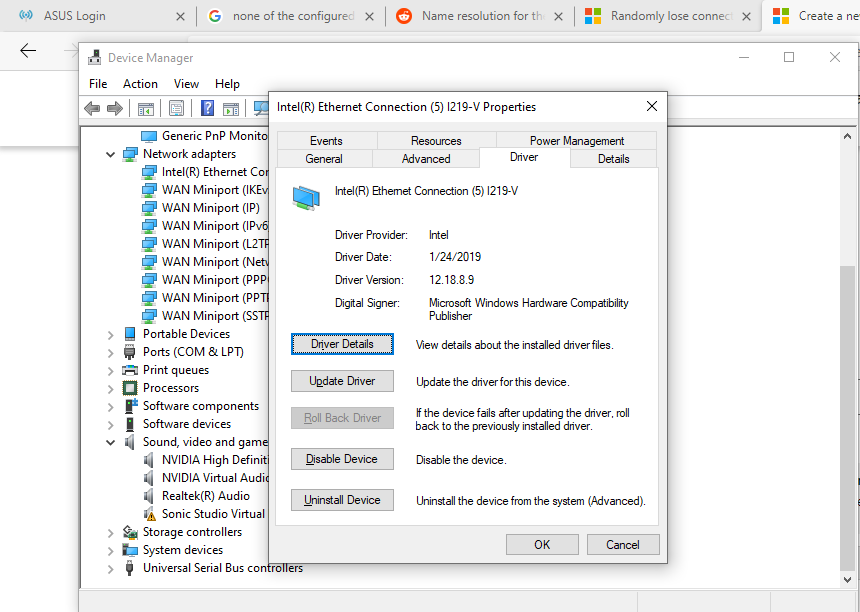Image resolution: width=860 pixels, height=612 pixels.
Task: Click the Device Manager title bar icon
Action: (x=95, y=57)
